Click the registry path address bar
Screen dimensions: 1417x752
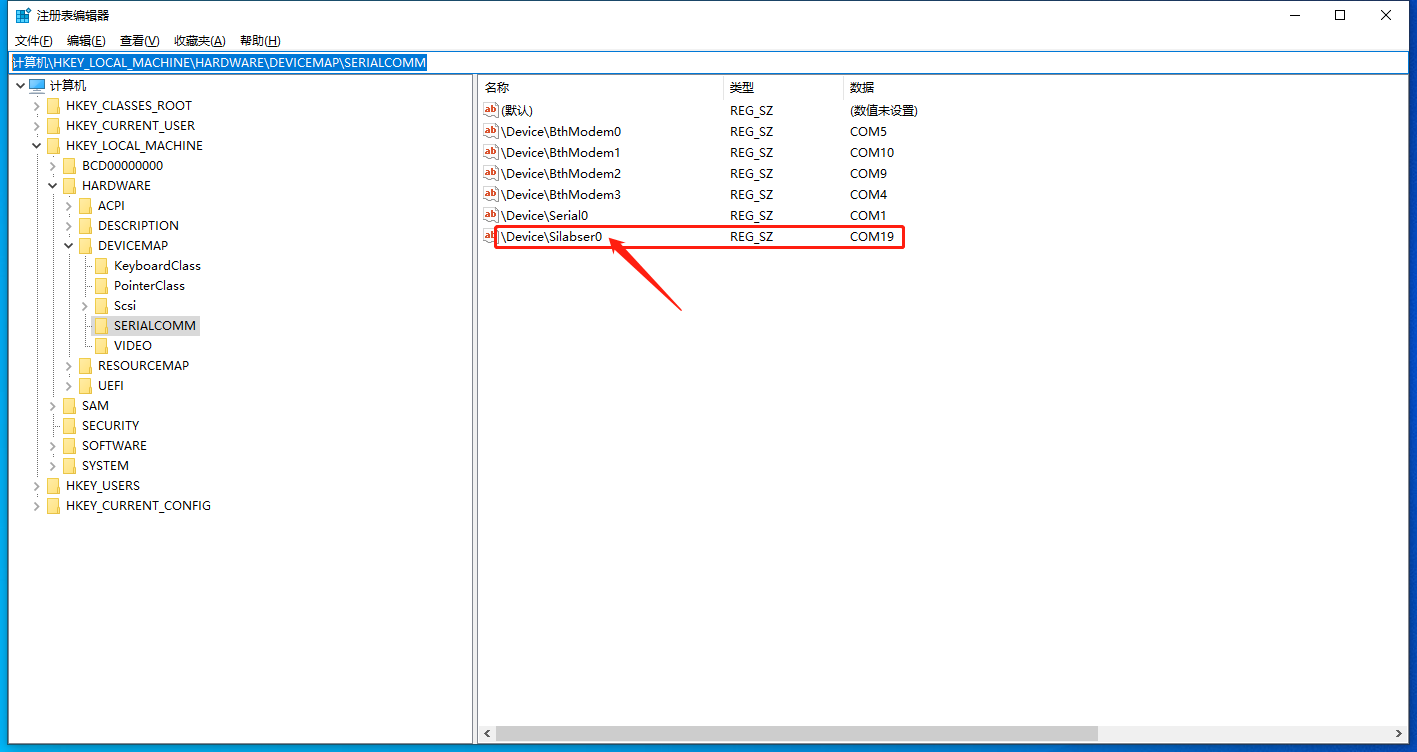point(708,62)
